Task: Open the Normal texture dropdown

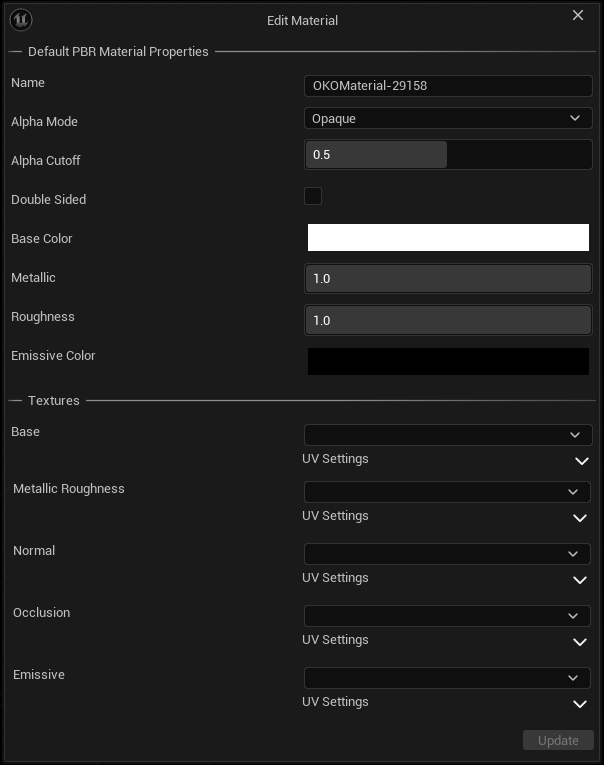Action: pyautogui.click(x=447, y=554)
